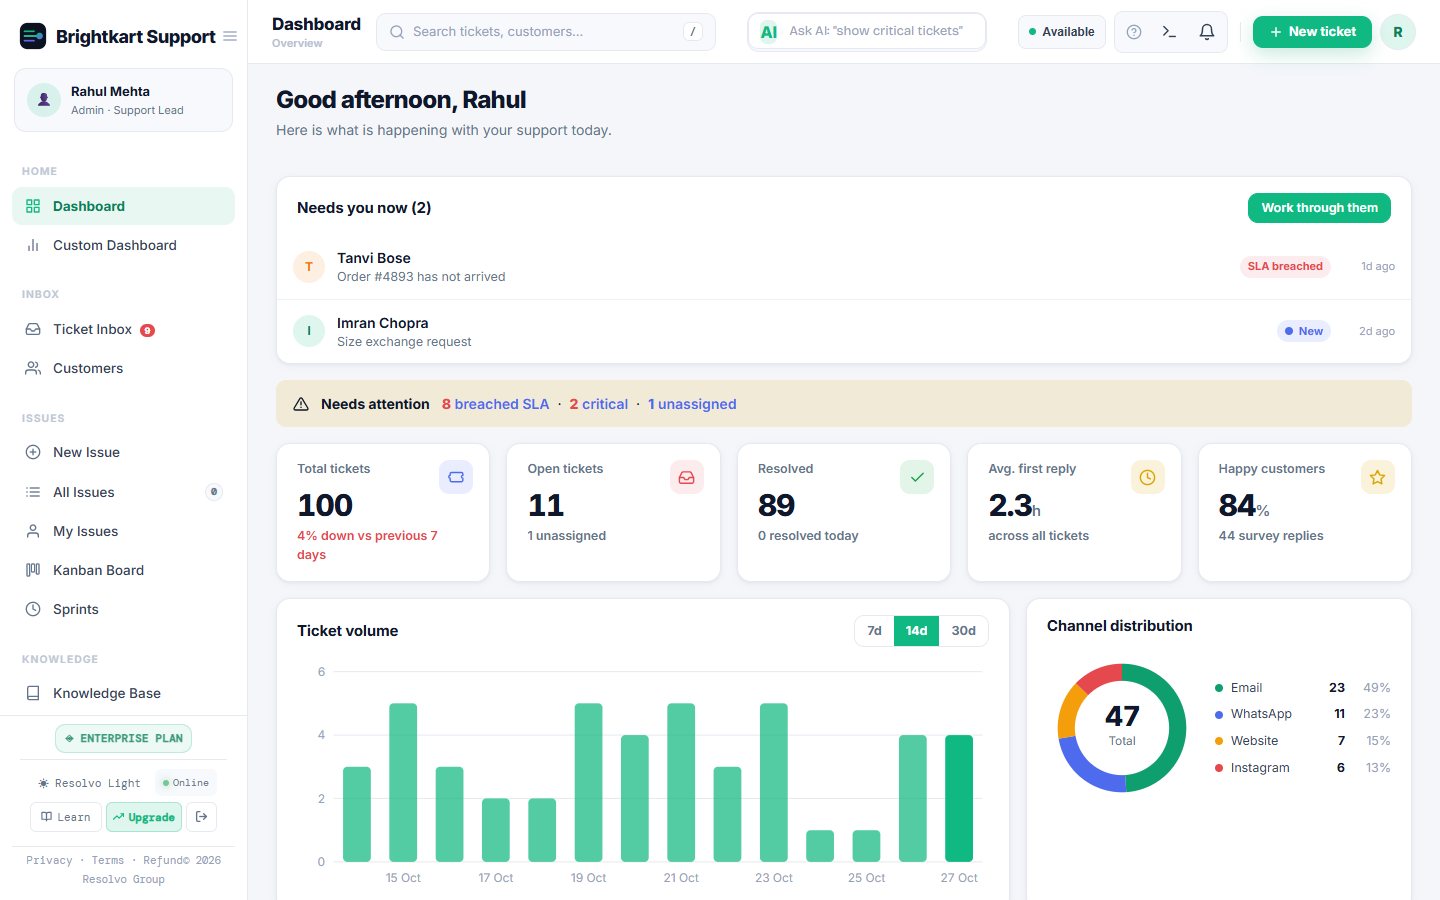Image resolution: width=1440 pixels, height=900 pixels.
Task: Open Knowledge Base in sidebar
Action: tap(123, 693)
